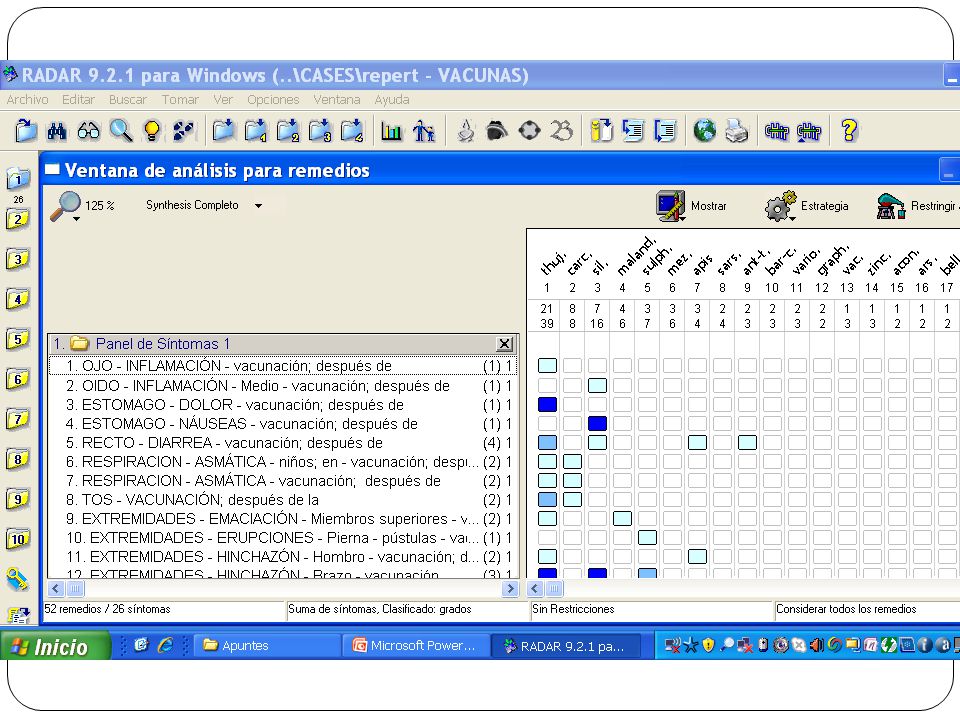
Task: Click the toolbar folder icon numbered 1
Action: (255, 130)
